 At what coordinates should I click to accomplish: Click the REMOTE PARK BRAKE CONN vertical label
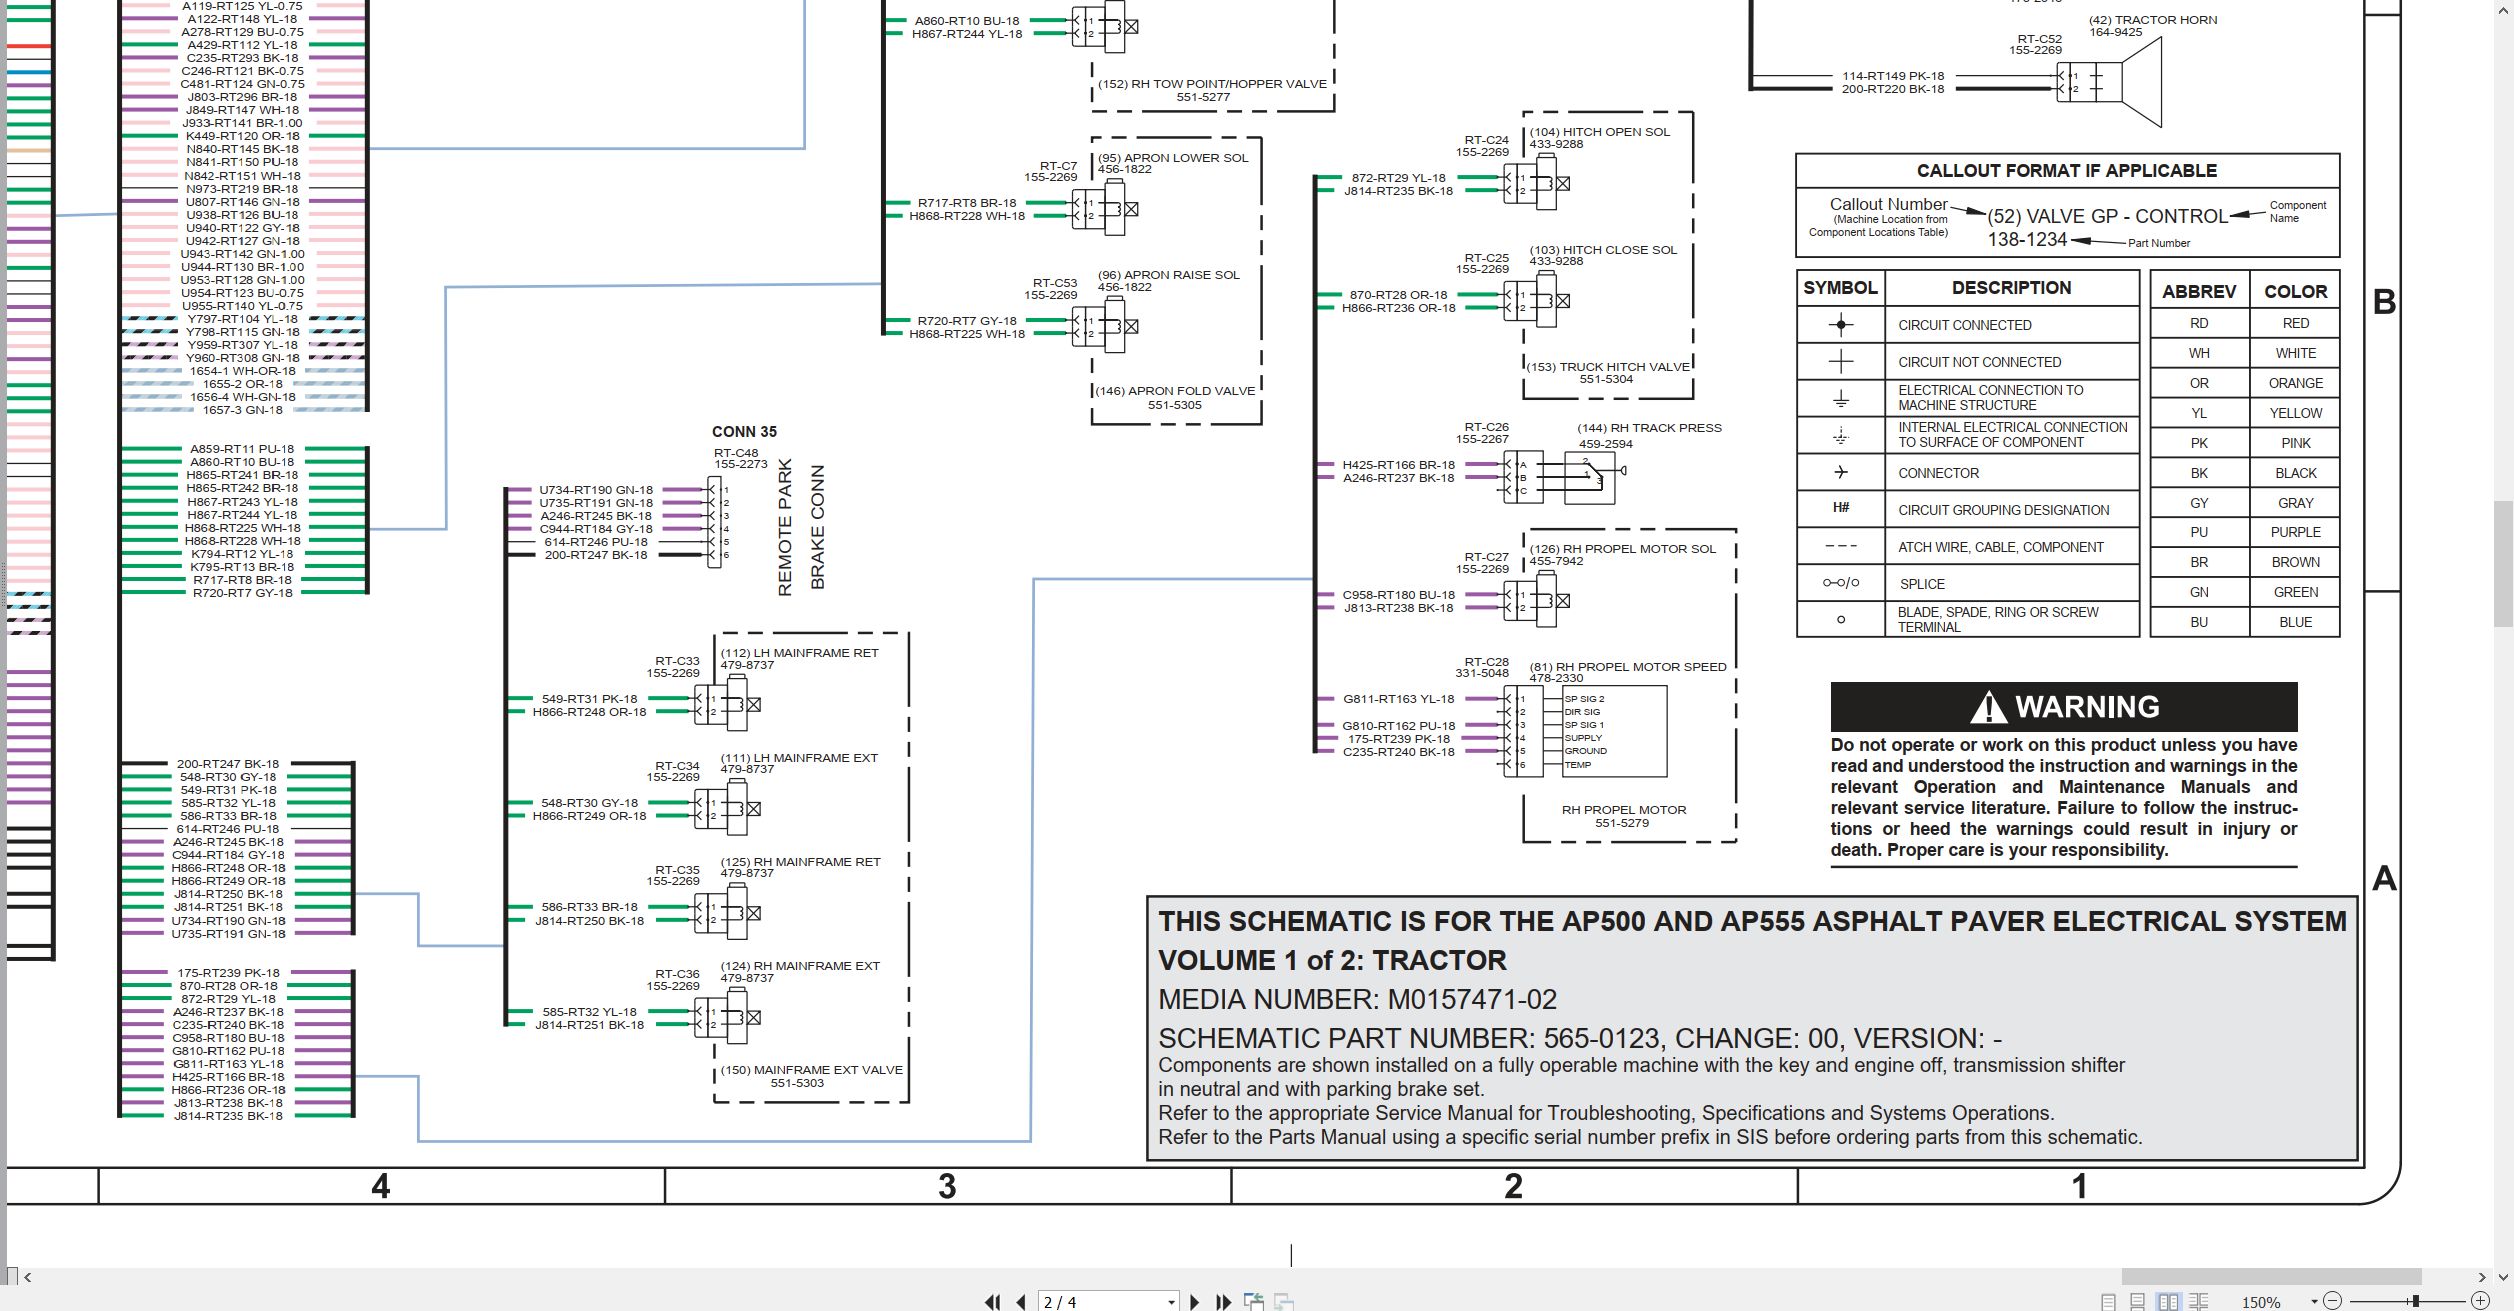801,528
